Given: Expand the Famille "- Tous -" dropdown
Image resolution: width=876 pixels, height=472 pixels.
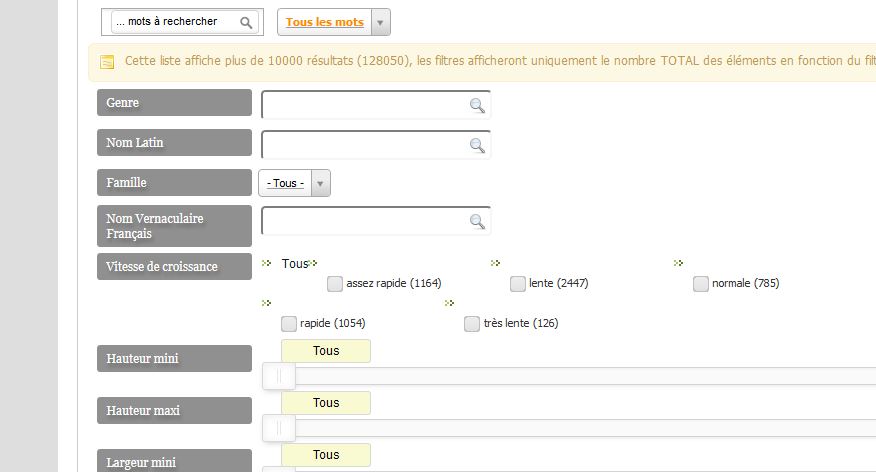Looking at the screenshot, I should click(294, 183).
